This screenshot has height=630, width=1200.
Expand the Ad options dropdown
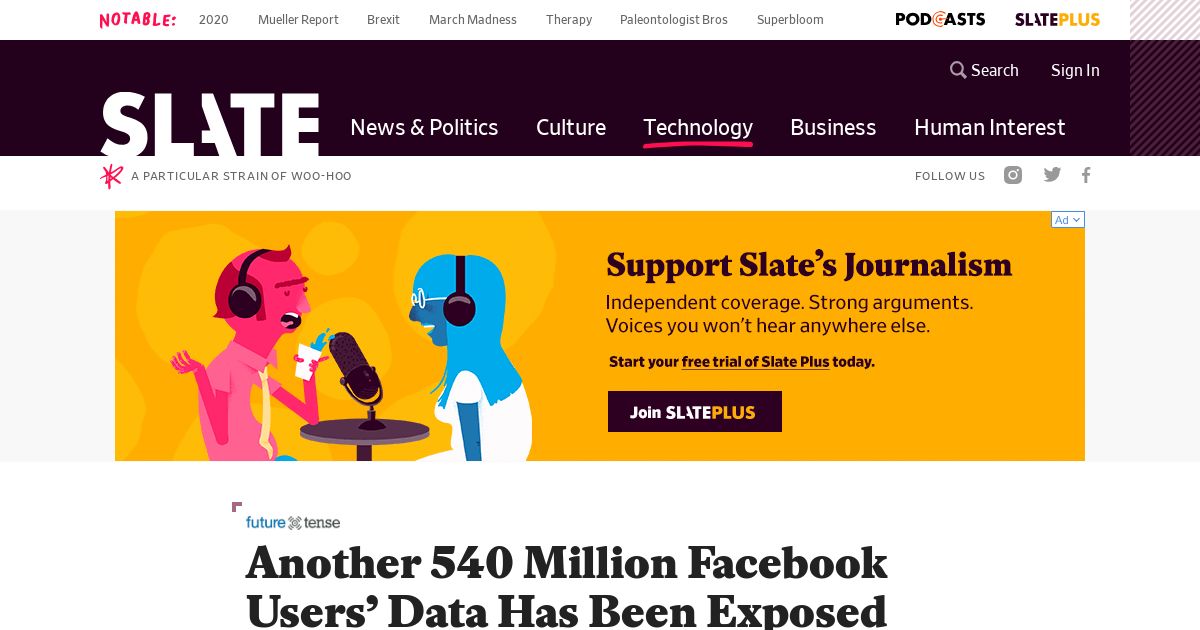[x=1068, y=220]
